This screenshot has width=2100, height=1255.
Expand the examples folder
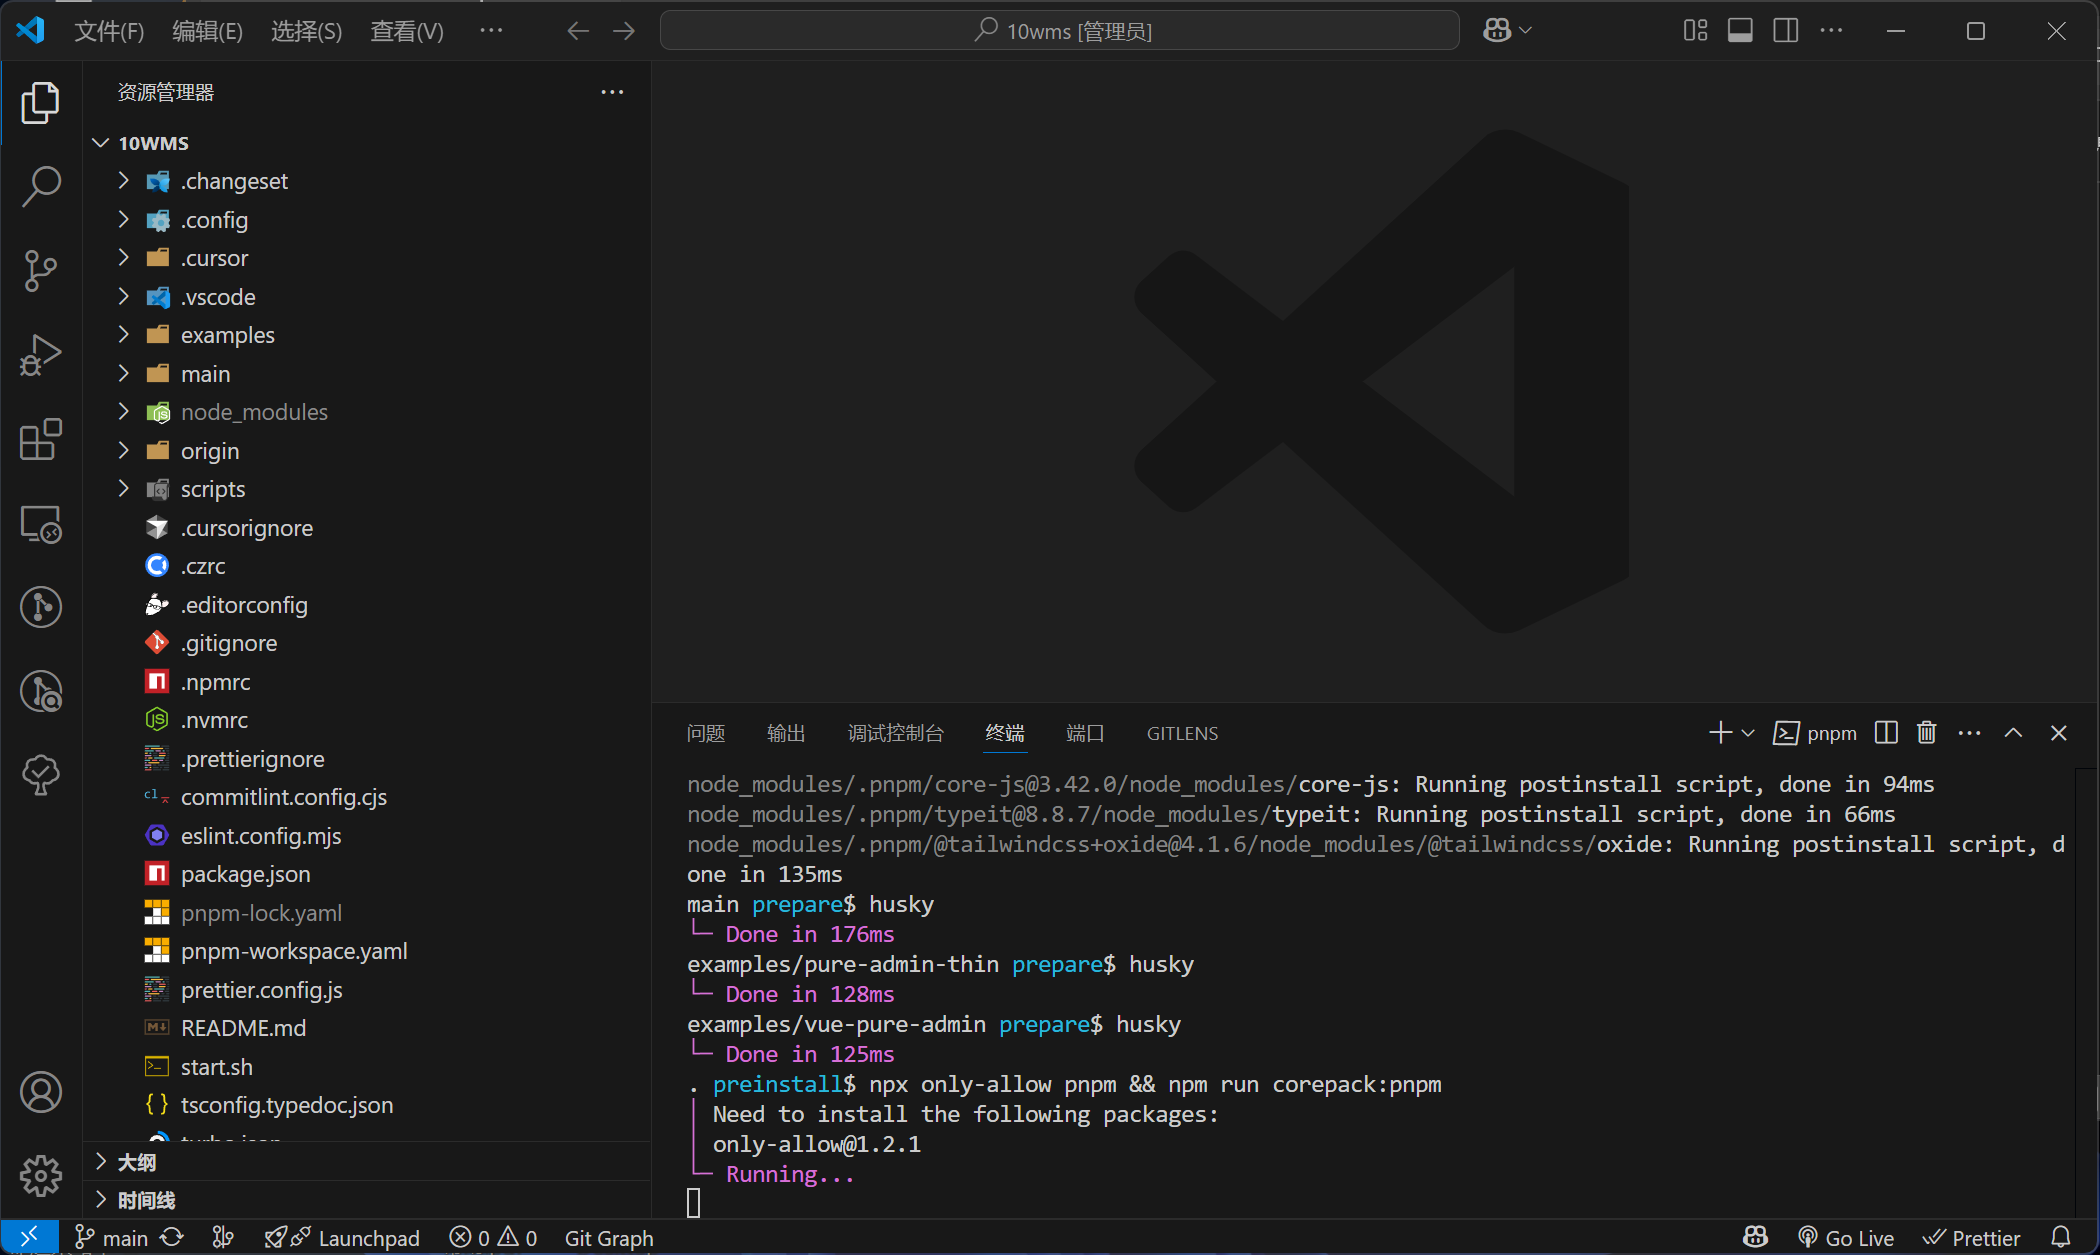(x=367, y=335)
